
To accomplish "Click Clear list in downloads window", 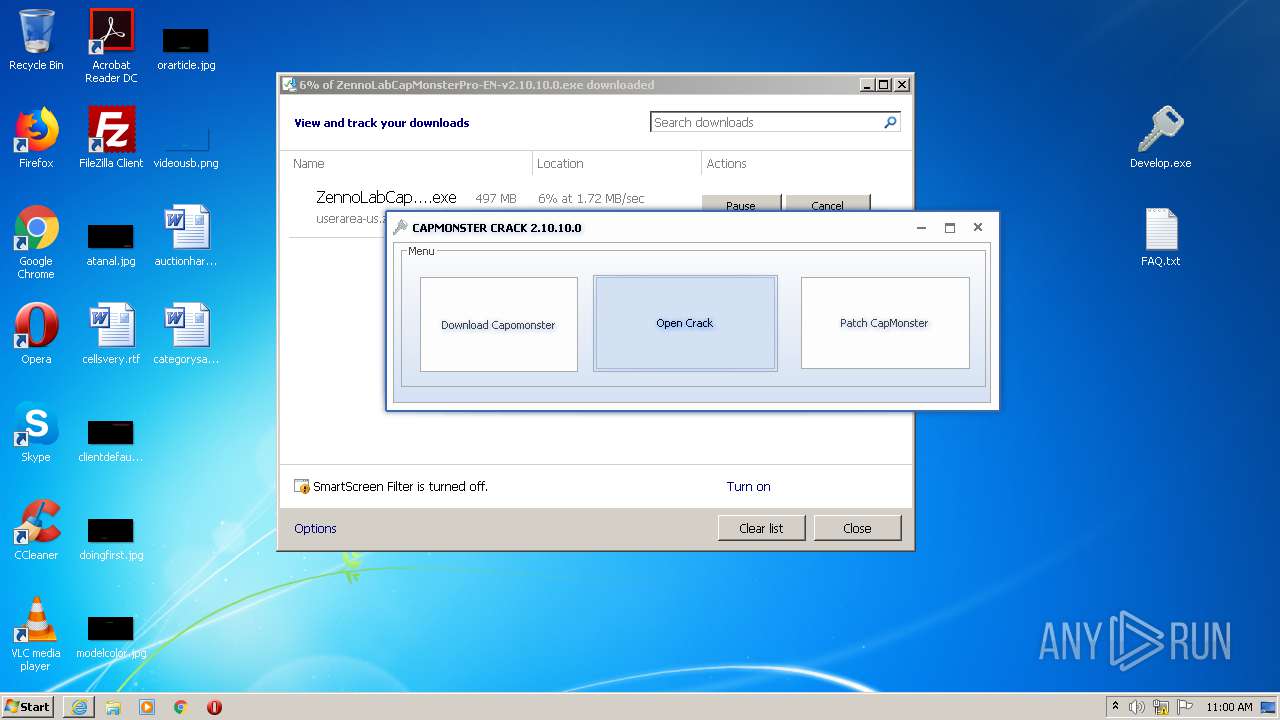I will tap(761, 528).
